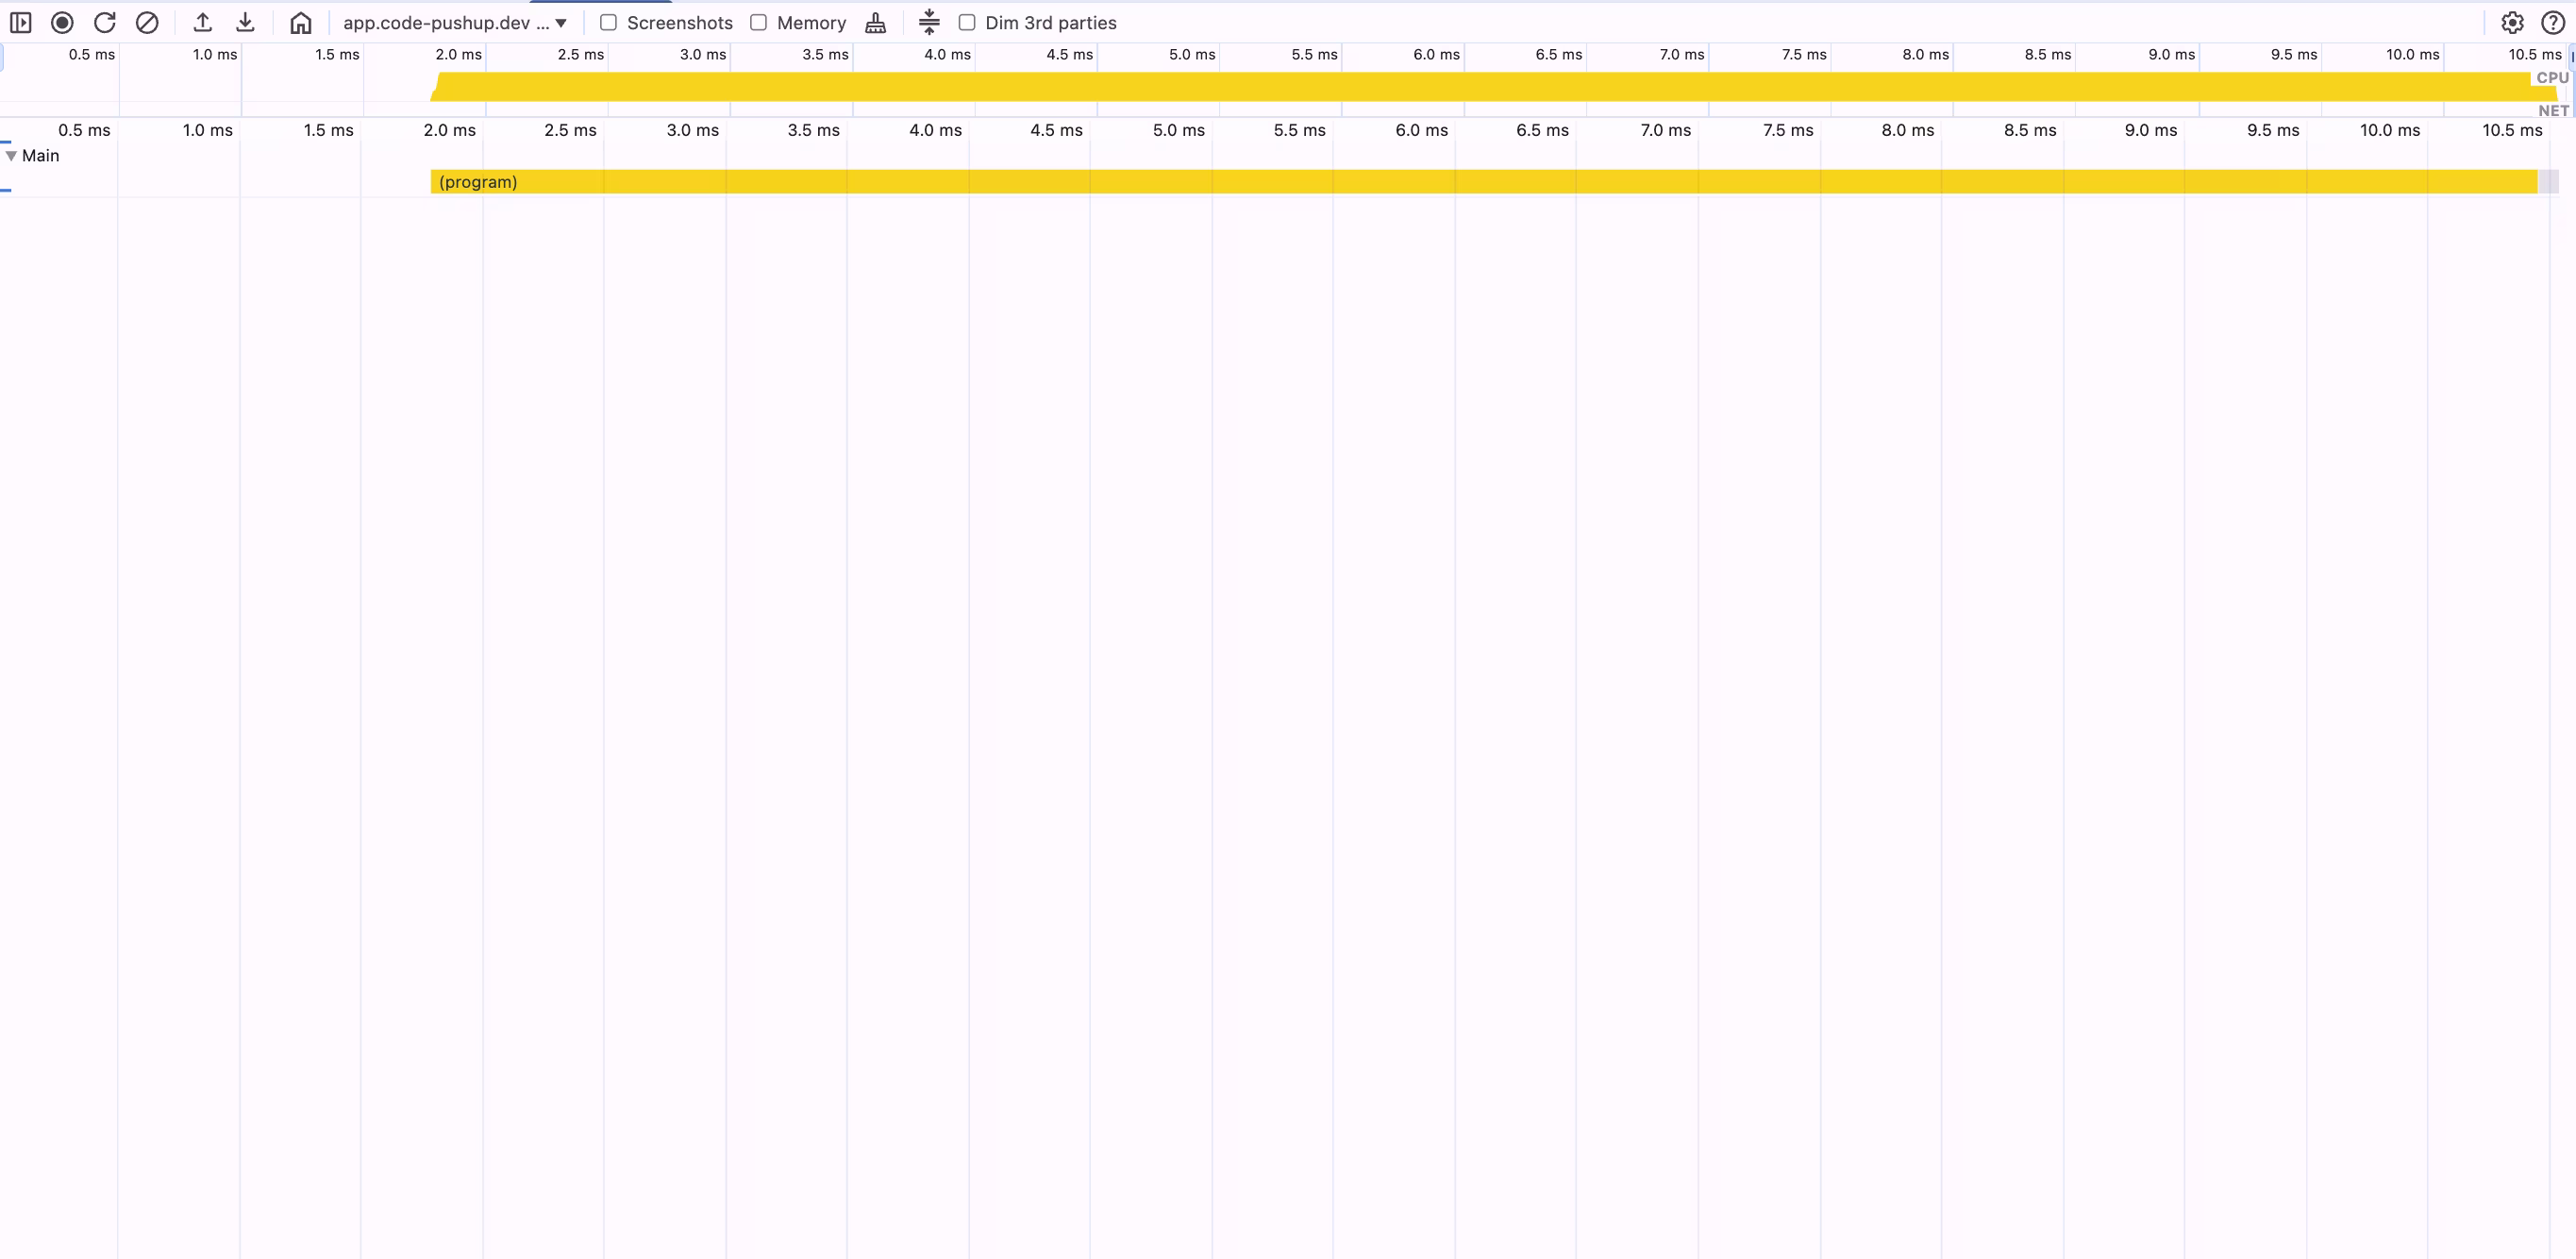Viewport: 2576px width, 1259px height.
Task: Click record and reload icon
Action: click(105, 22)
